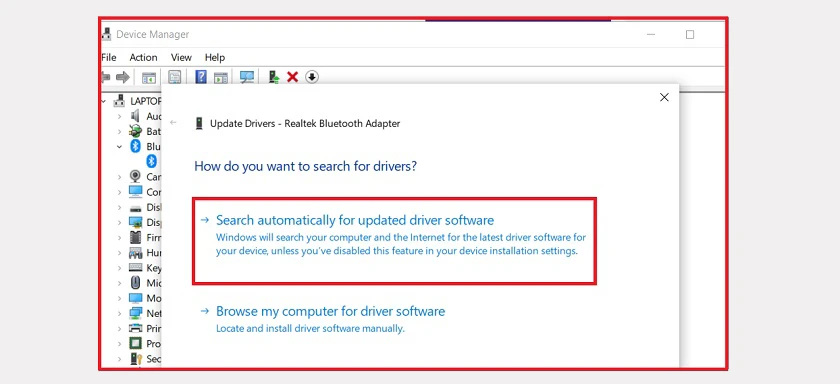Collapse the LAPTOP root node
This screenshot has height=384, width=840.
104,101
